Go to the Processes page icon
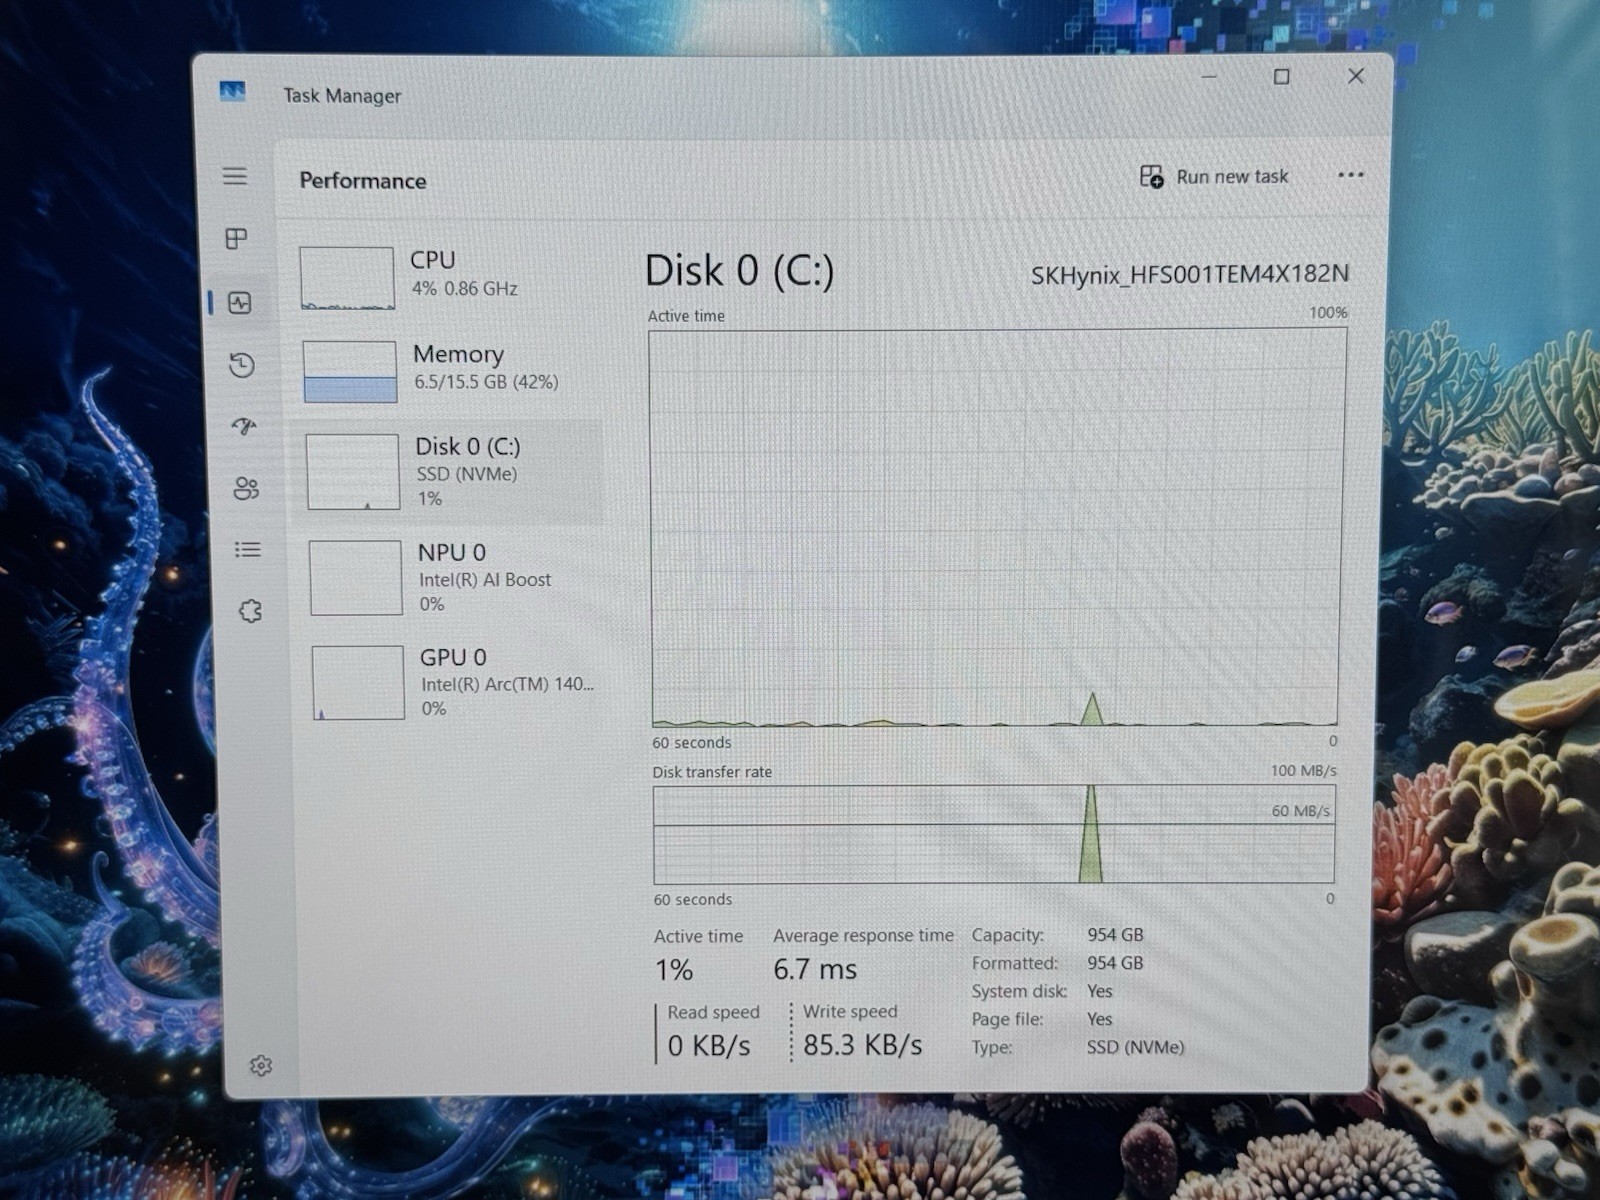The width and height of the screenshot is (1600, 1200). tap(237, 238)
